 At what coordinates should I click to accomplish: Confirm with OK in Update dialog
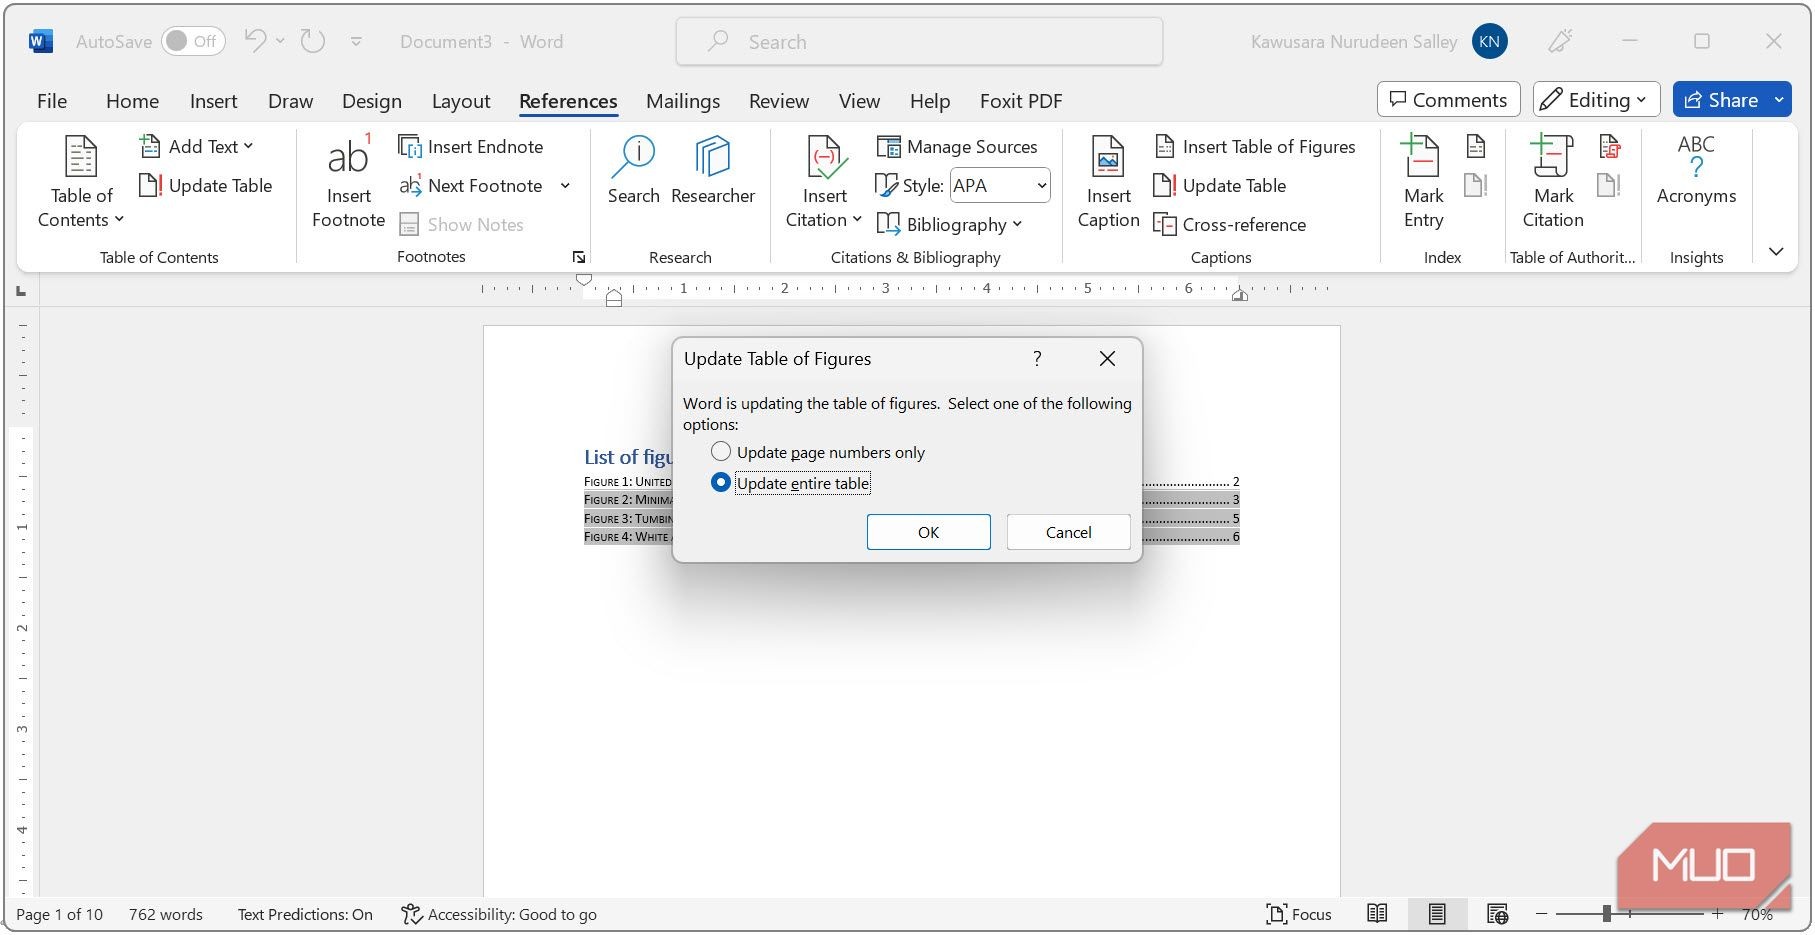point(928,532)
